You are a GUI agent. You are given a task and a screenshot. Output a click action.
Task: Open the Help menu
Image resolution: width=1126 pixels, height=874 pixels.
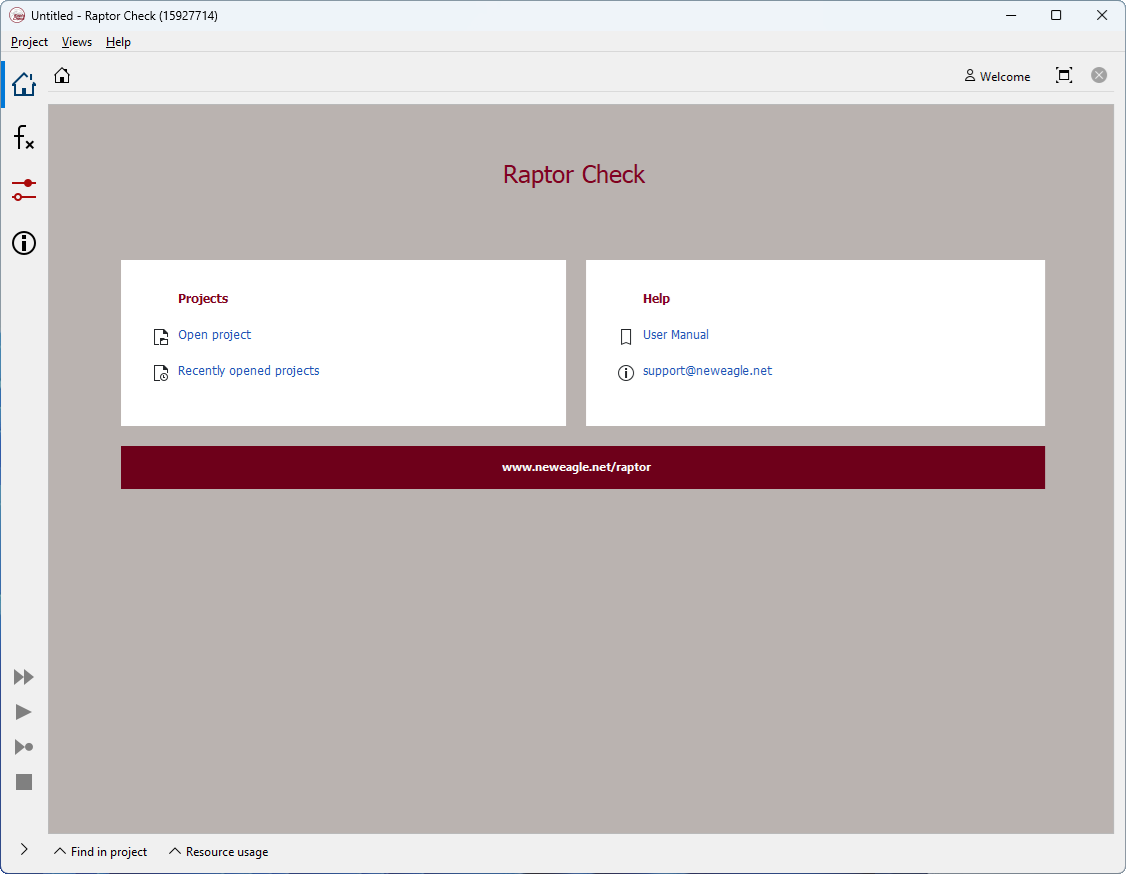[x=118, y=42]
